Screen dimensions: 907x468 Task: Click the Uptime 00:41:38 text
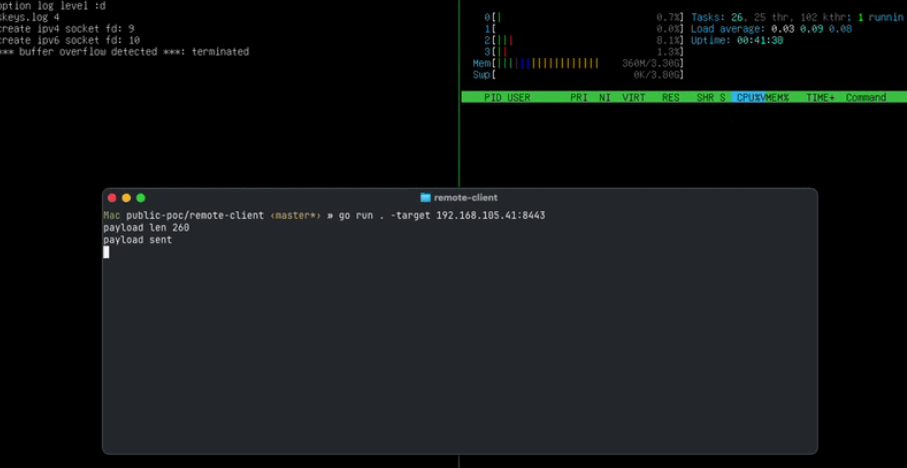[x=737, y=40]
